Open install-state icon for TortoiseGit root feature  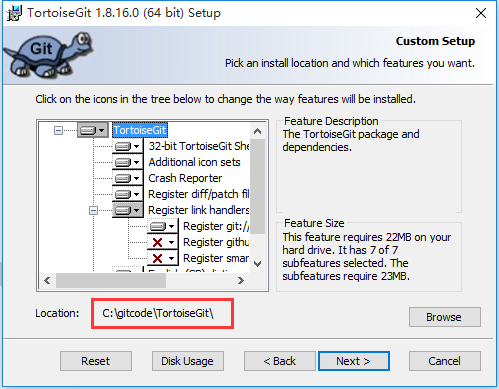pyautogui.click(x=93, y=130)
